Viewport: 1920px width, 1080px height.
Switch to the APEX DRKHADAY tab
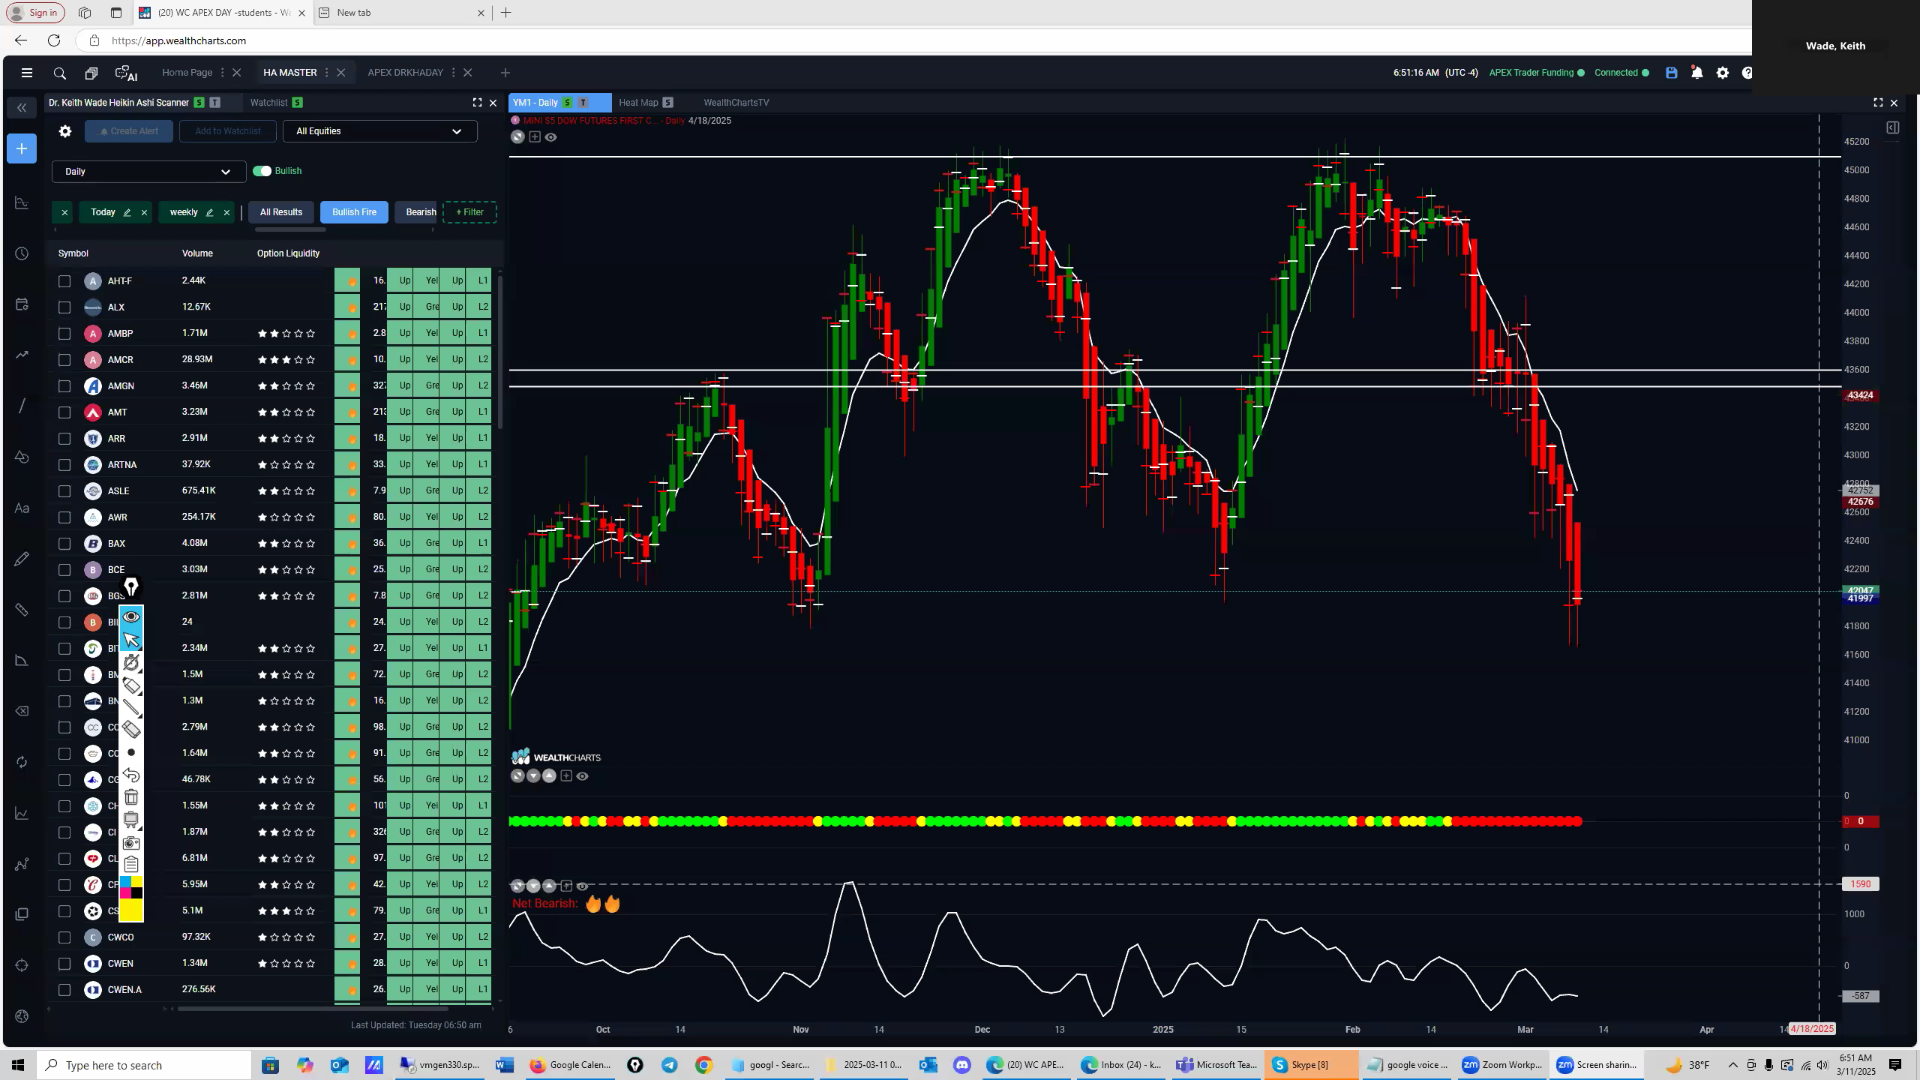[x=405, y=73]
